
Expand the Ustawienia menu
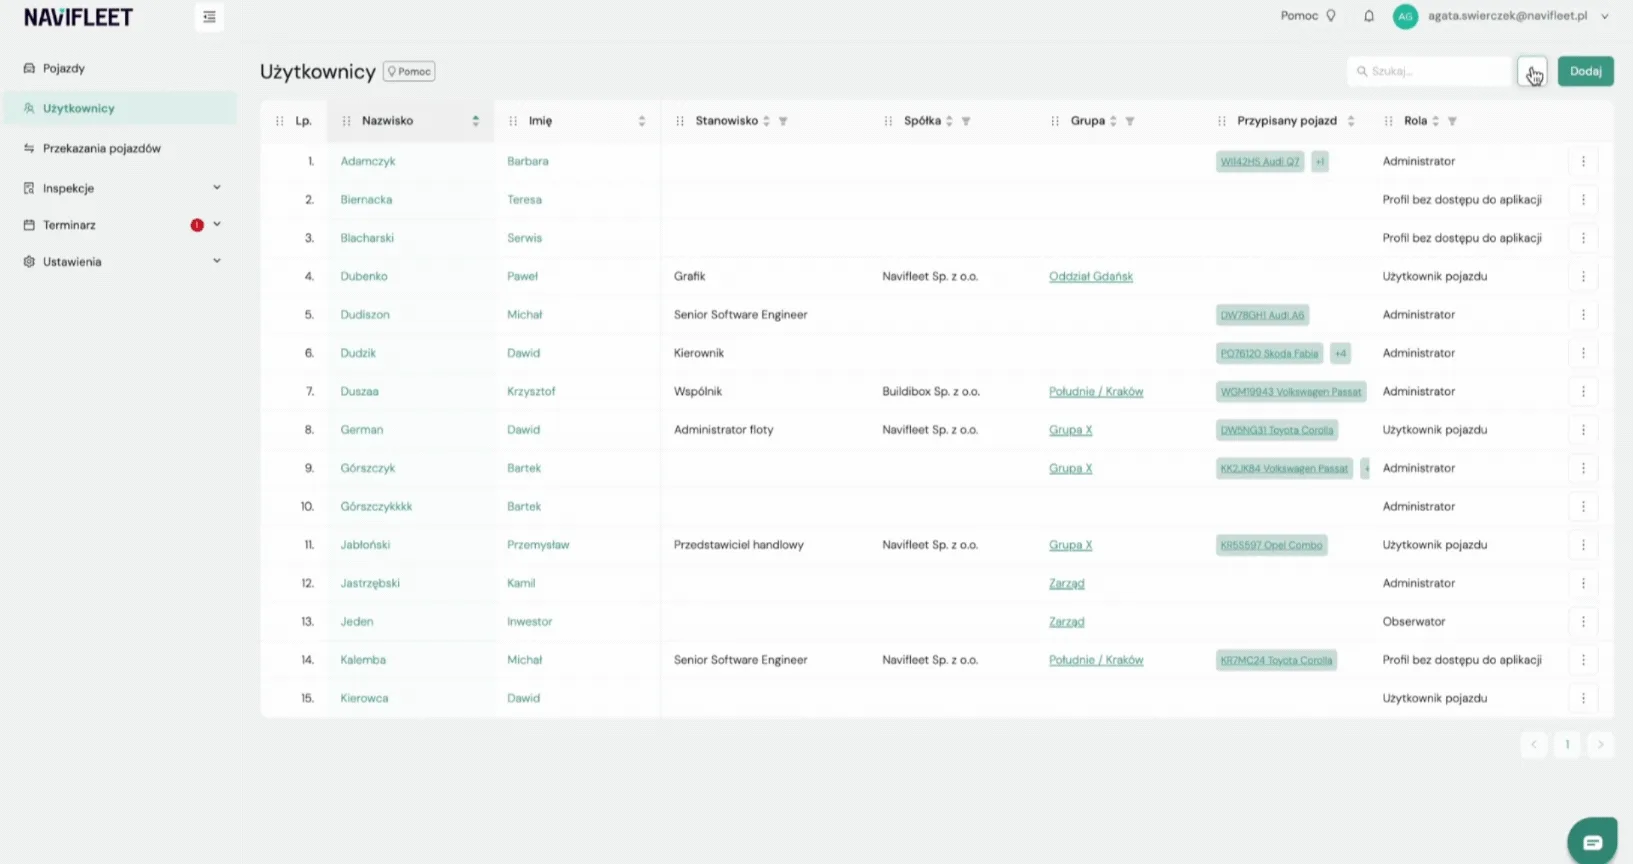217,261
